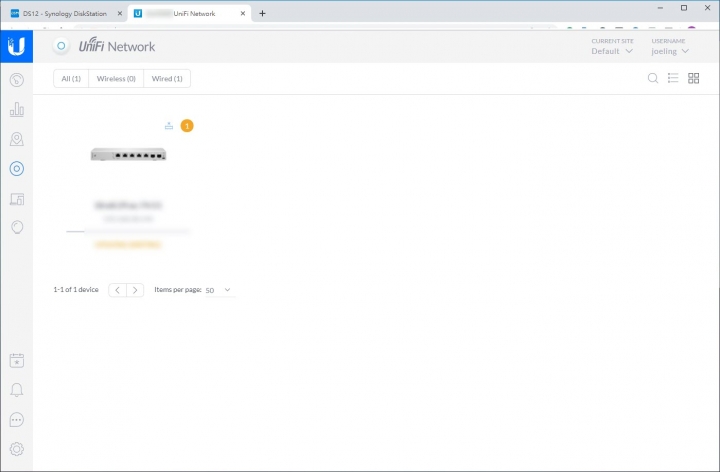Click the circular status indicator near UniFi logo
Screen dimensions: 720x472
[61, 46]
